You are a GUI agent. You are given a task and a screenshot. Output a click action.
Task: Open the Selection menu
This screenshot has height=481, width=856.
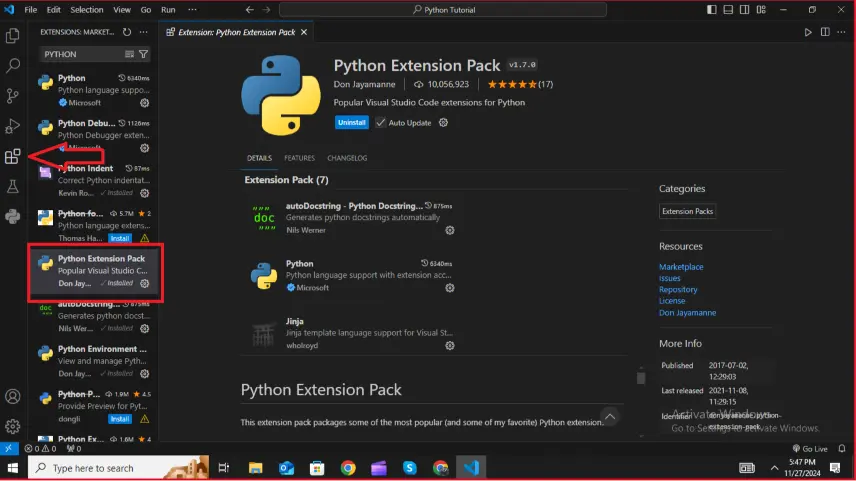coord(86,10)
